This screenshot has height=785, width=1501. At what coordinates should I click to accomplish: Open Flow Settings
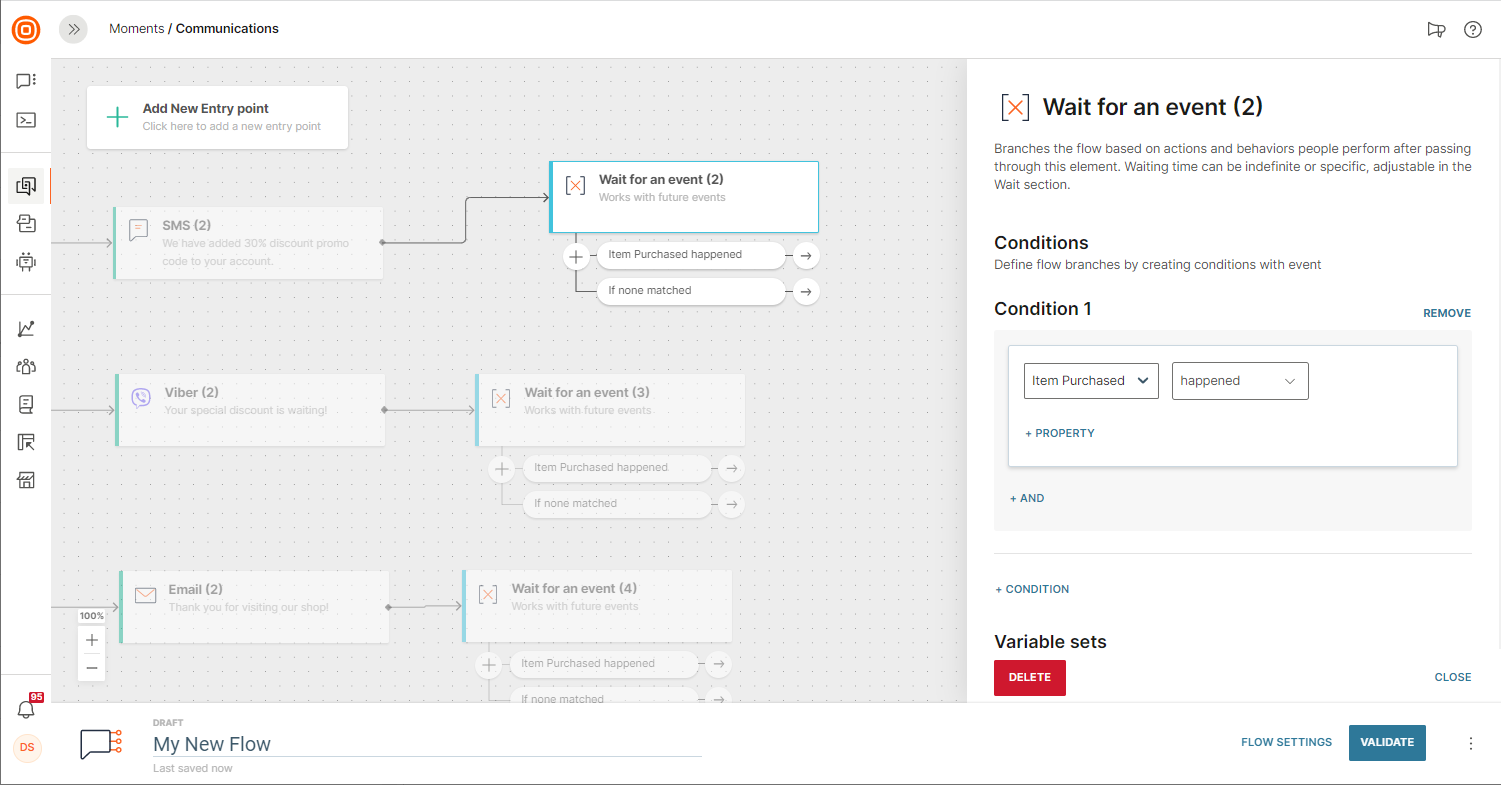pyautogui.click(x=1286, y=743)
